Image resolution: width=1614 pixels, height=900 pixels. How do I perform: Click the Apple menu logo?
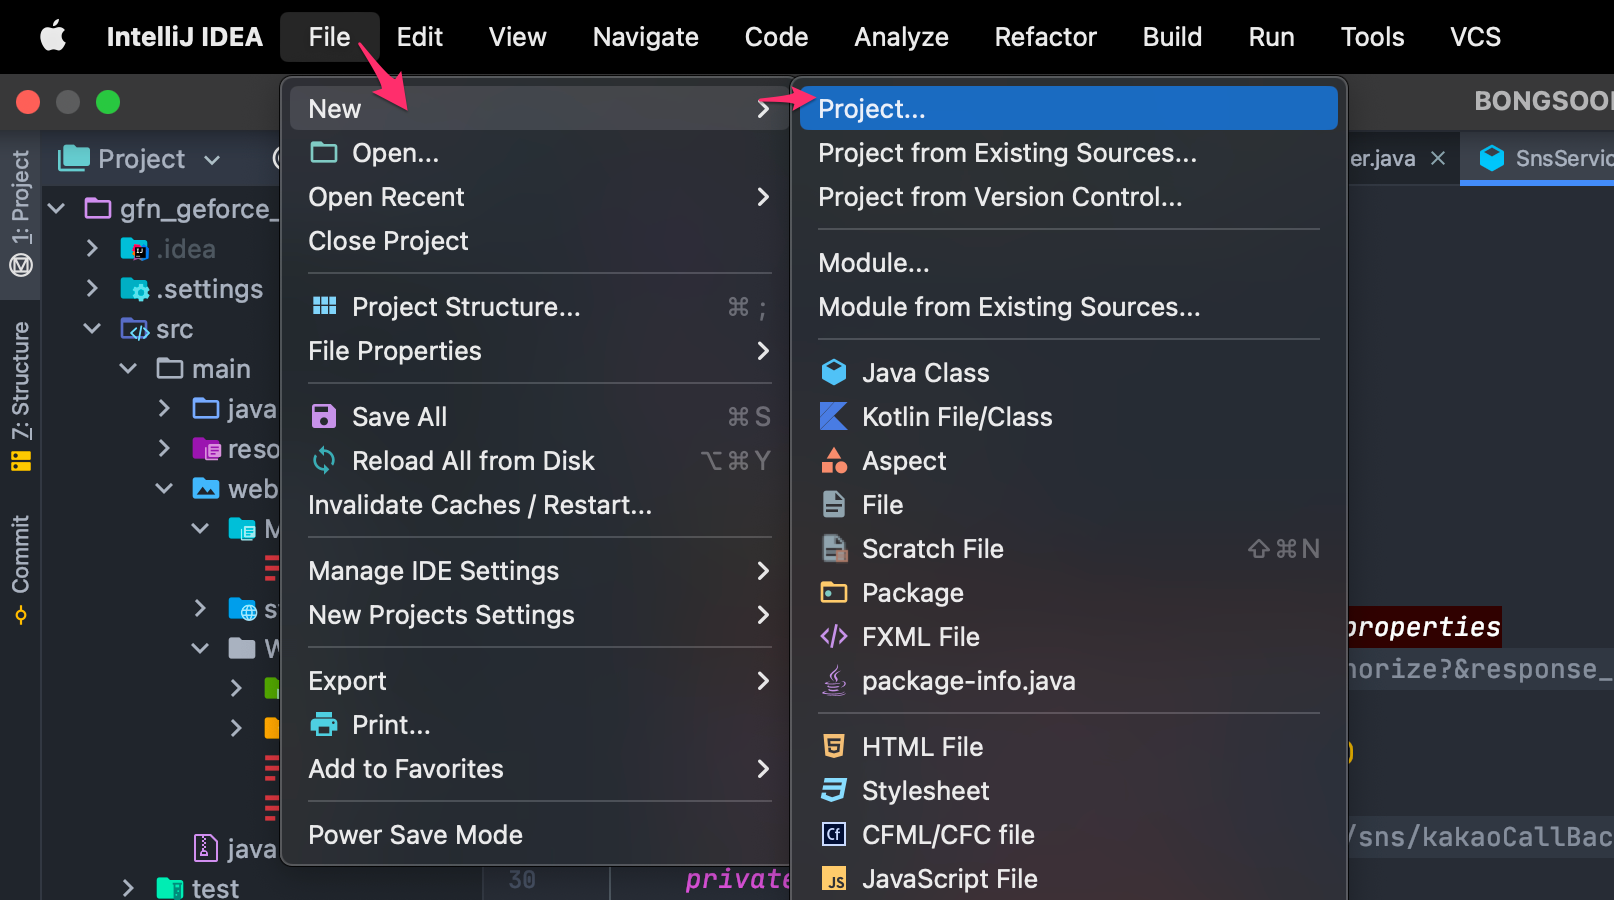pos(53,37)
